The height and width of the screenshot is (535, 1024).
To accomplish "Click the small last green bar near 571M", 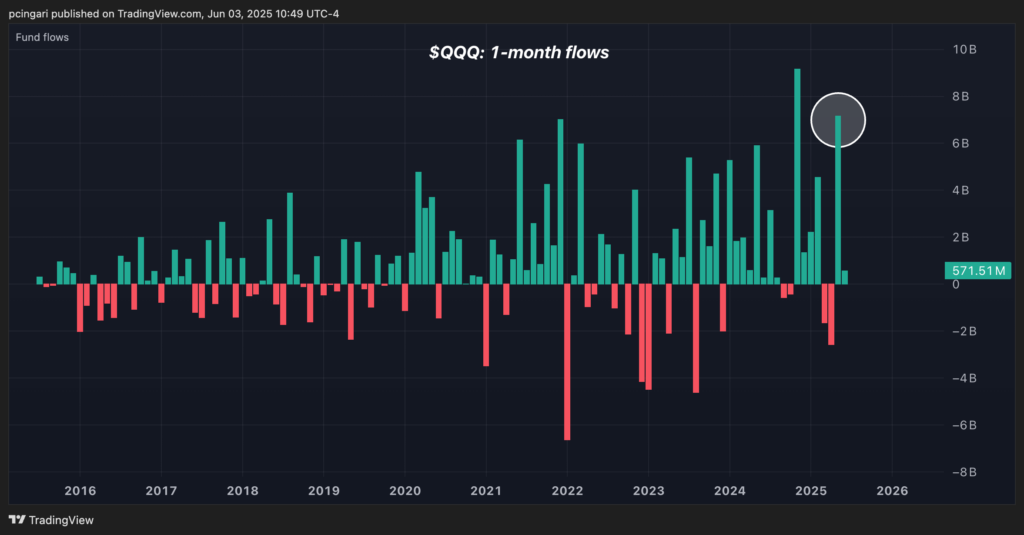I will [845, 278].
